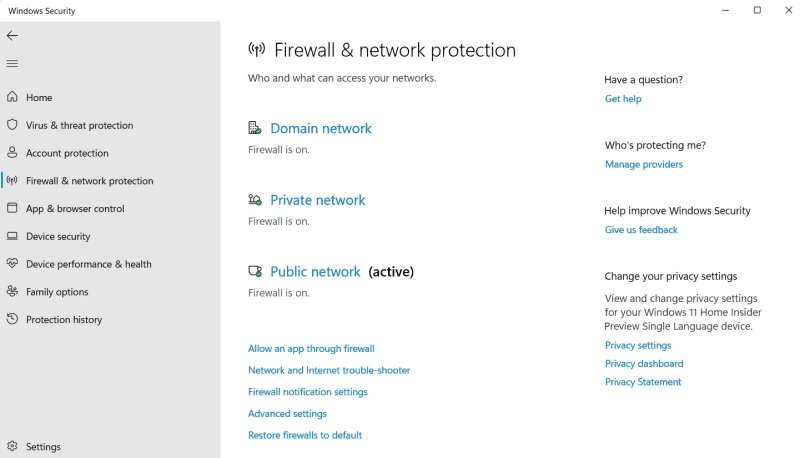800x458 pixels.
Task: Click the Domain network building icon
Action: (x=255, y=128)
